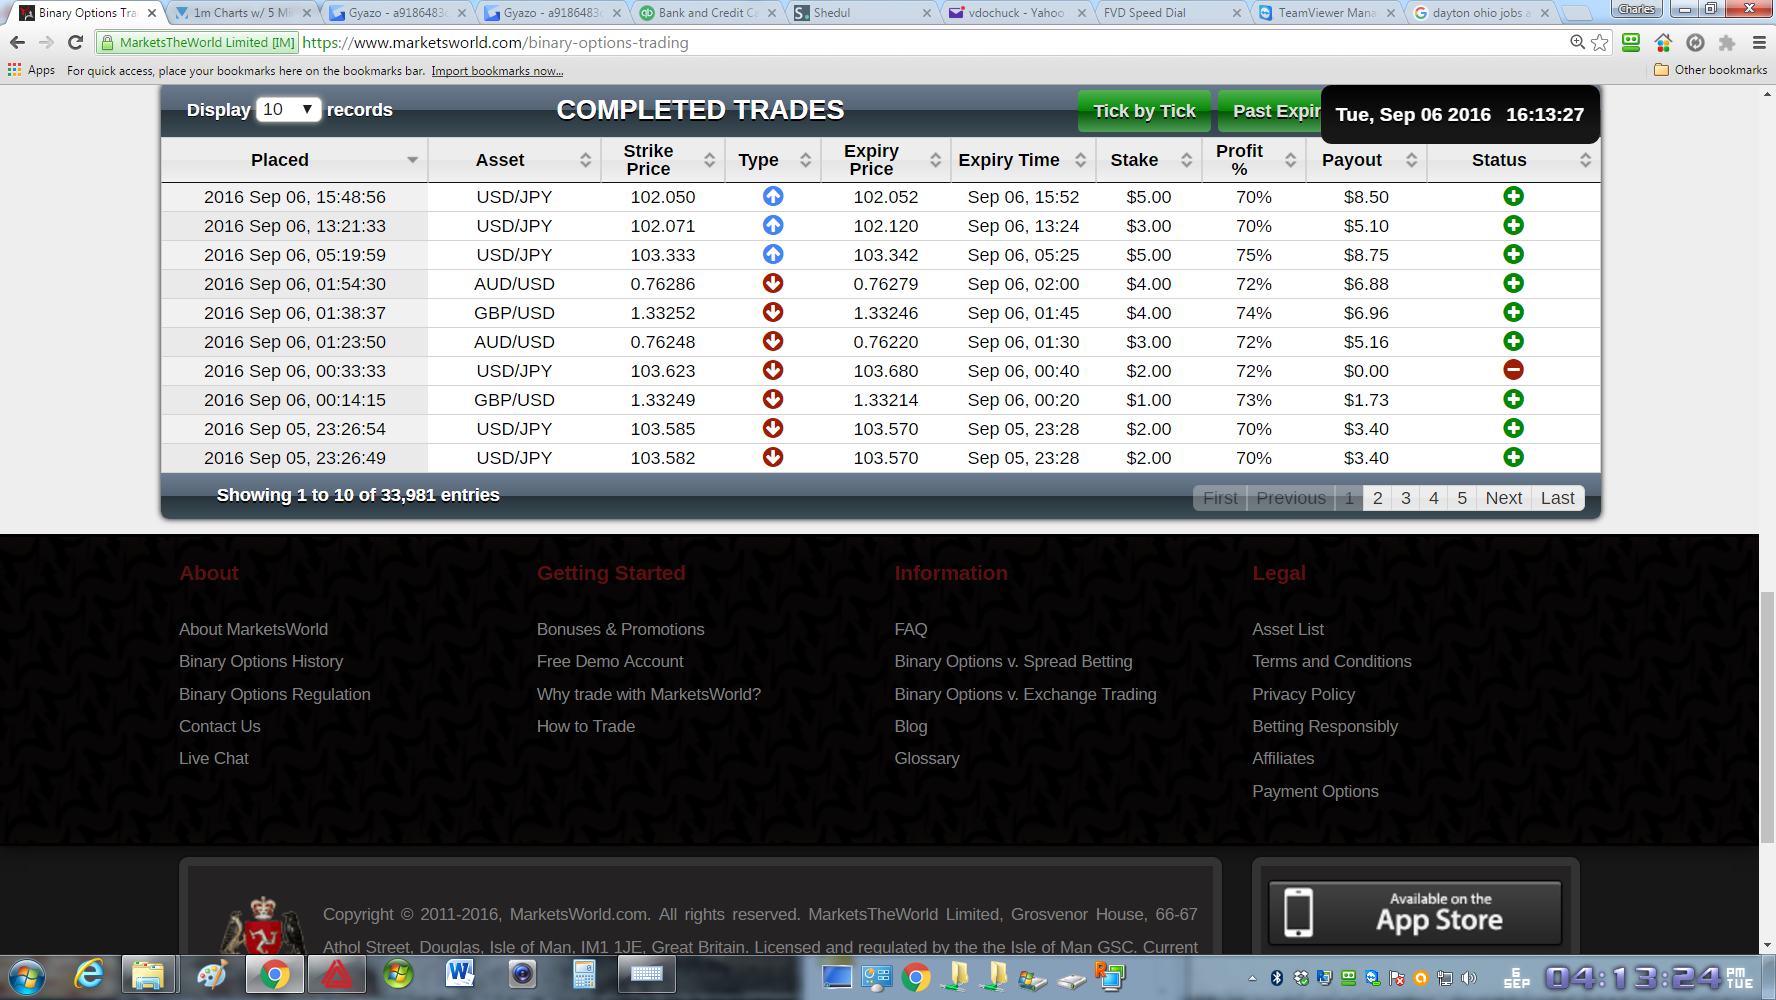Sort table by Type column
Viewport: 1776px width, 1000px height.
772,160
